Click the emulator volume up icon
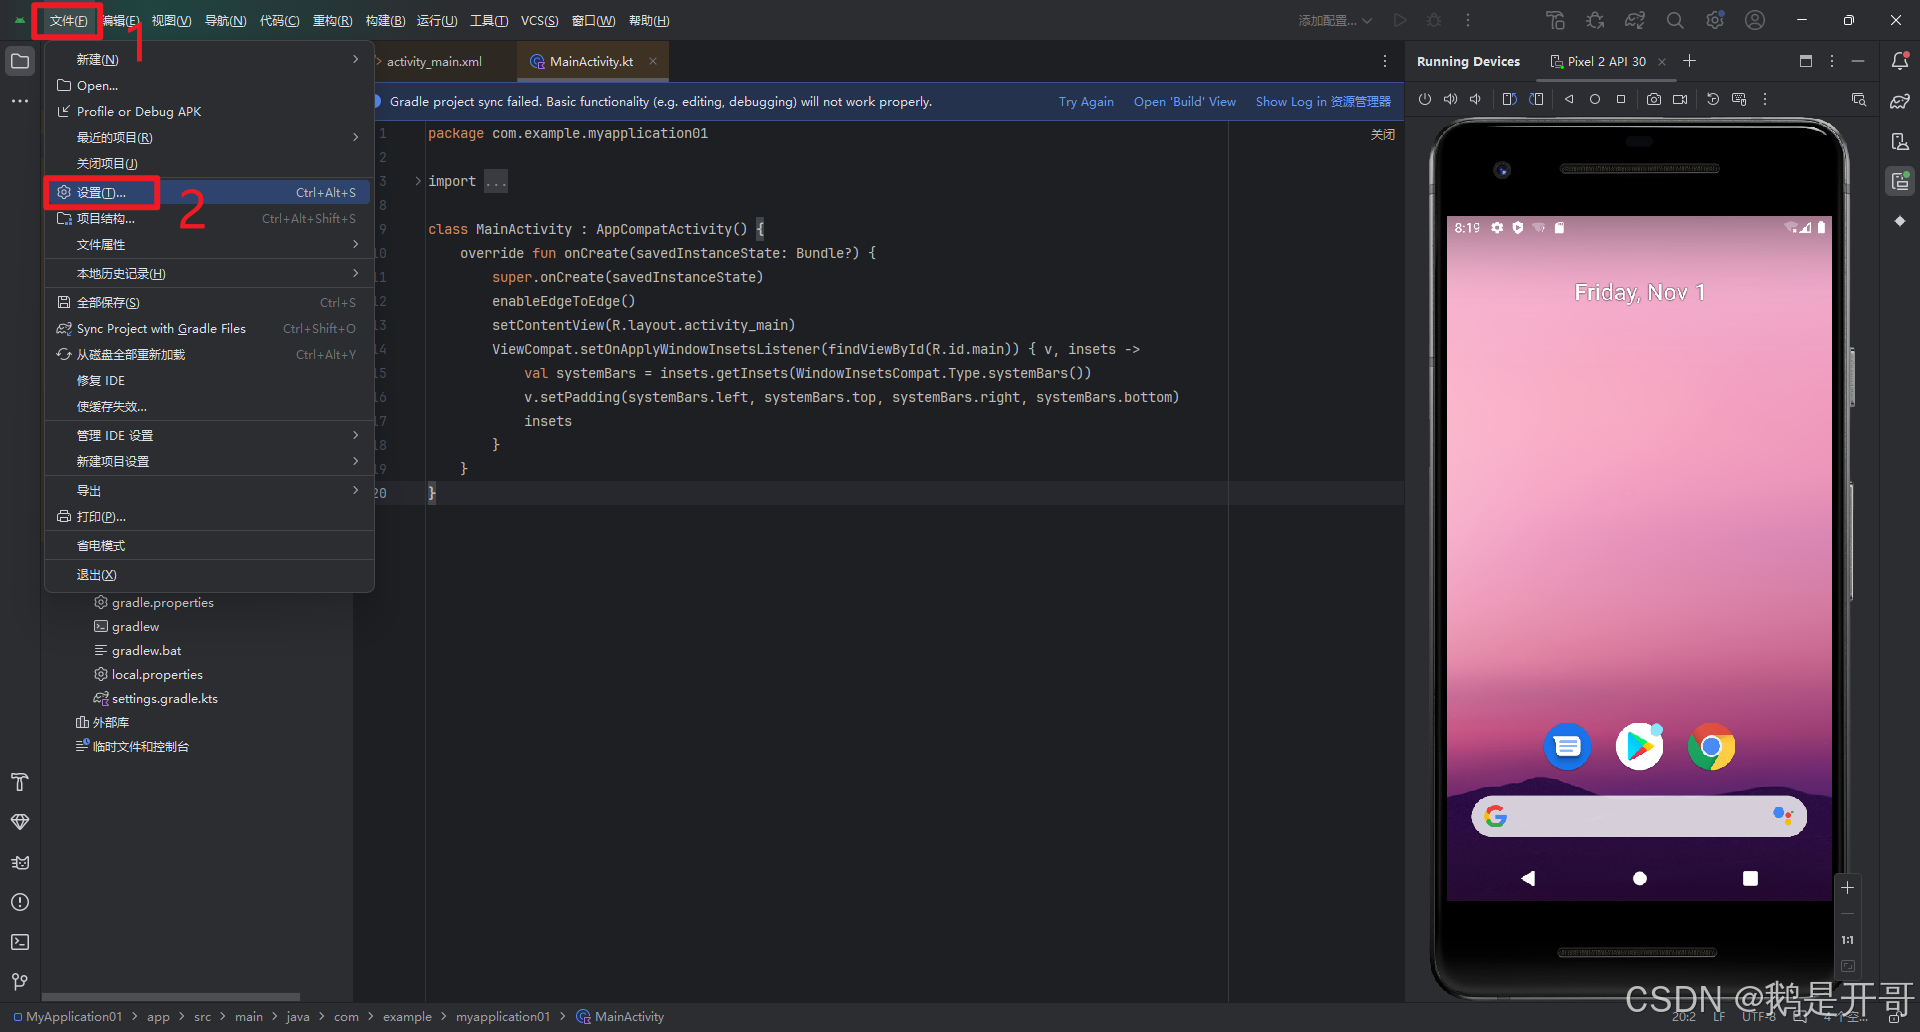Image resolution: width=1920 pixels, height=1032 pixels. coord(1450,99)
